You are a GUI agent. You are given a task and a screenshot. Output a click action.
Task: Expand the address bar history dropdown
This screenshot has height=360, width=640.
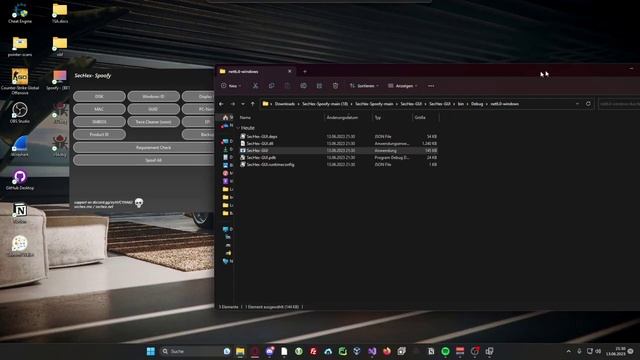click(x=577, y=104)
